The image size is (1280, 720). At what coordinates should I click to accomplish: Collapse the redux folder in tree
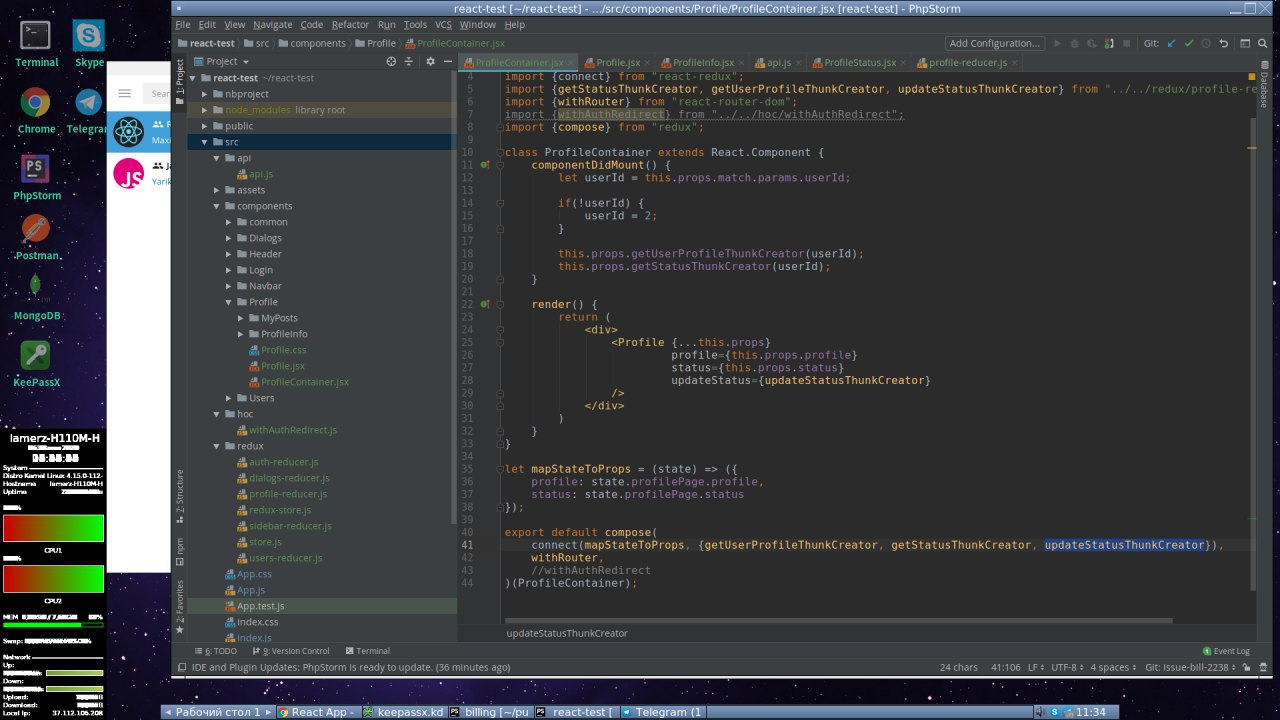[x=217, y=446]
